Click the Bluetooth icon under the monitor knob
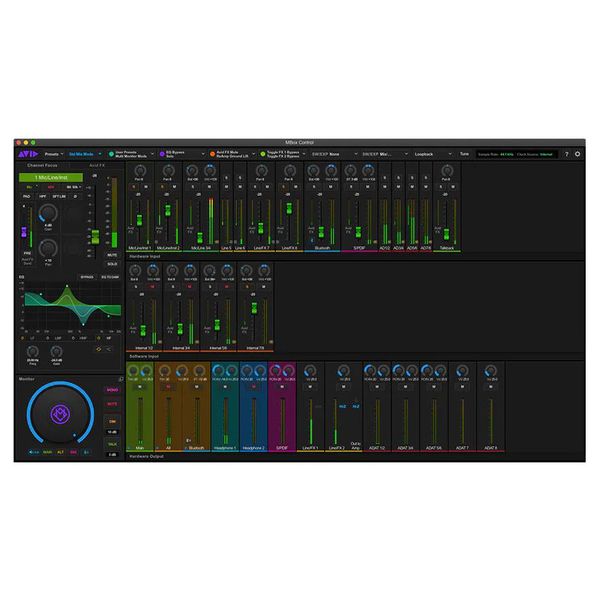This screenshot has height=600, width=600. [86, 452]
